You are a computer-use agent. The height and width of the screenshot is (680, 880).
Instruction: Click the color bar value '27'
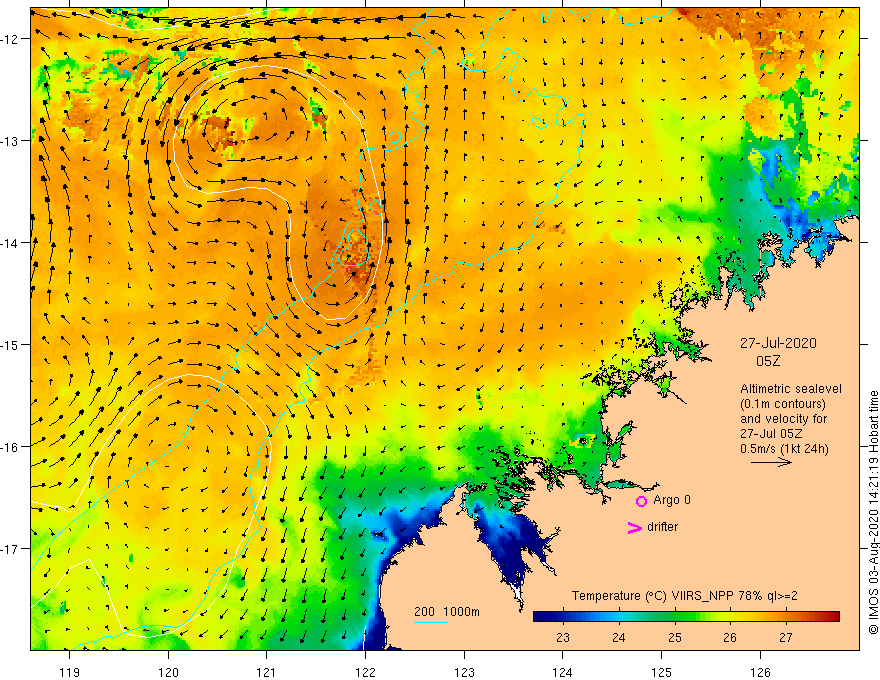tap(786, 638)
